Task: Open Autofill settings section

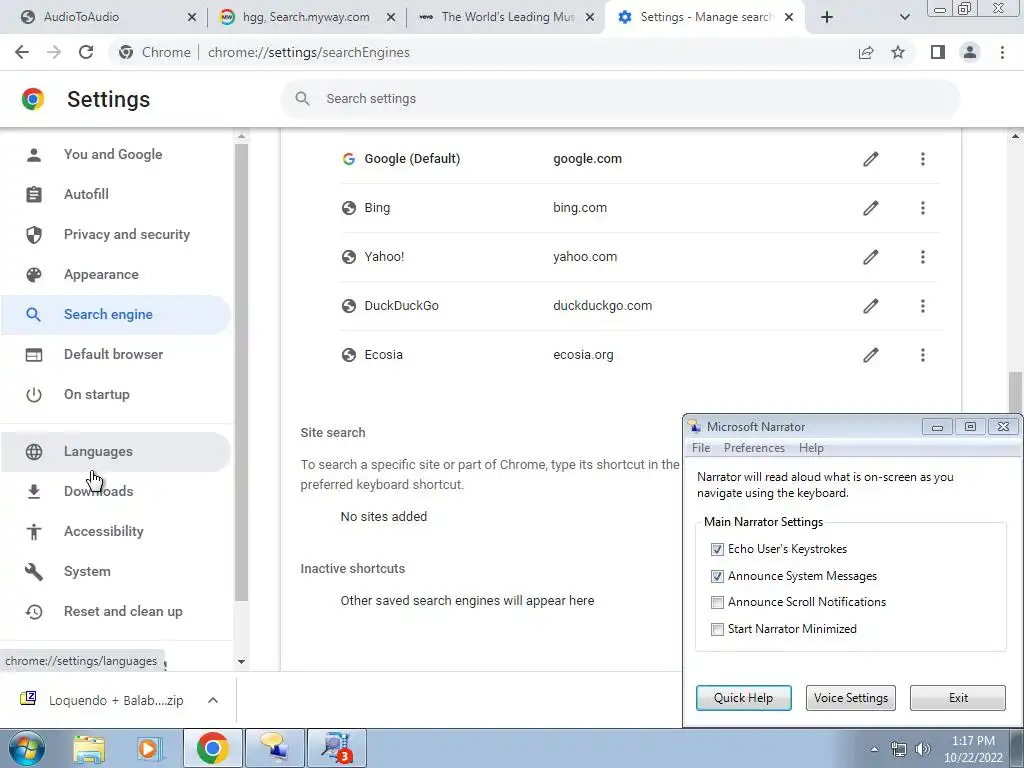Action: point(116,195)
